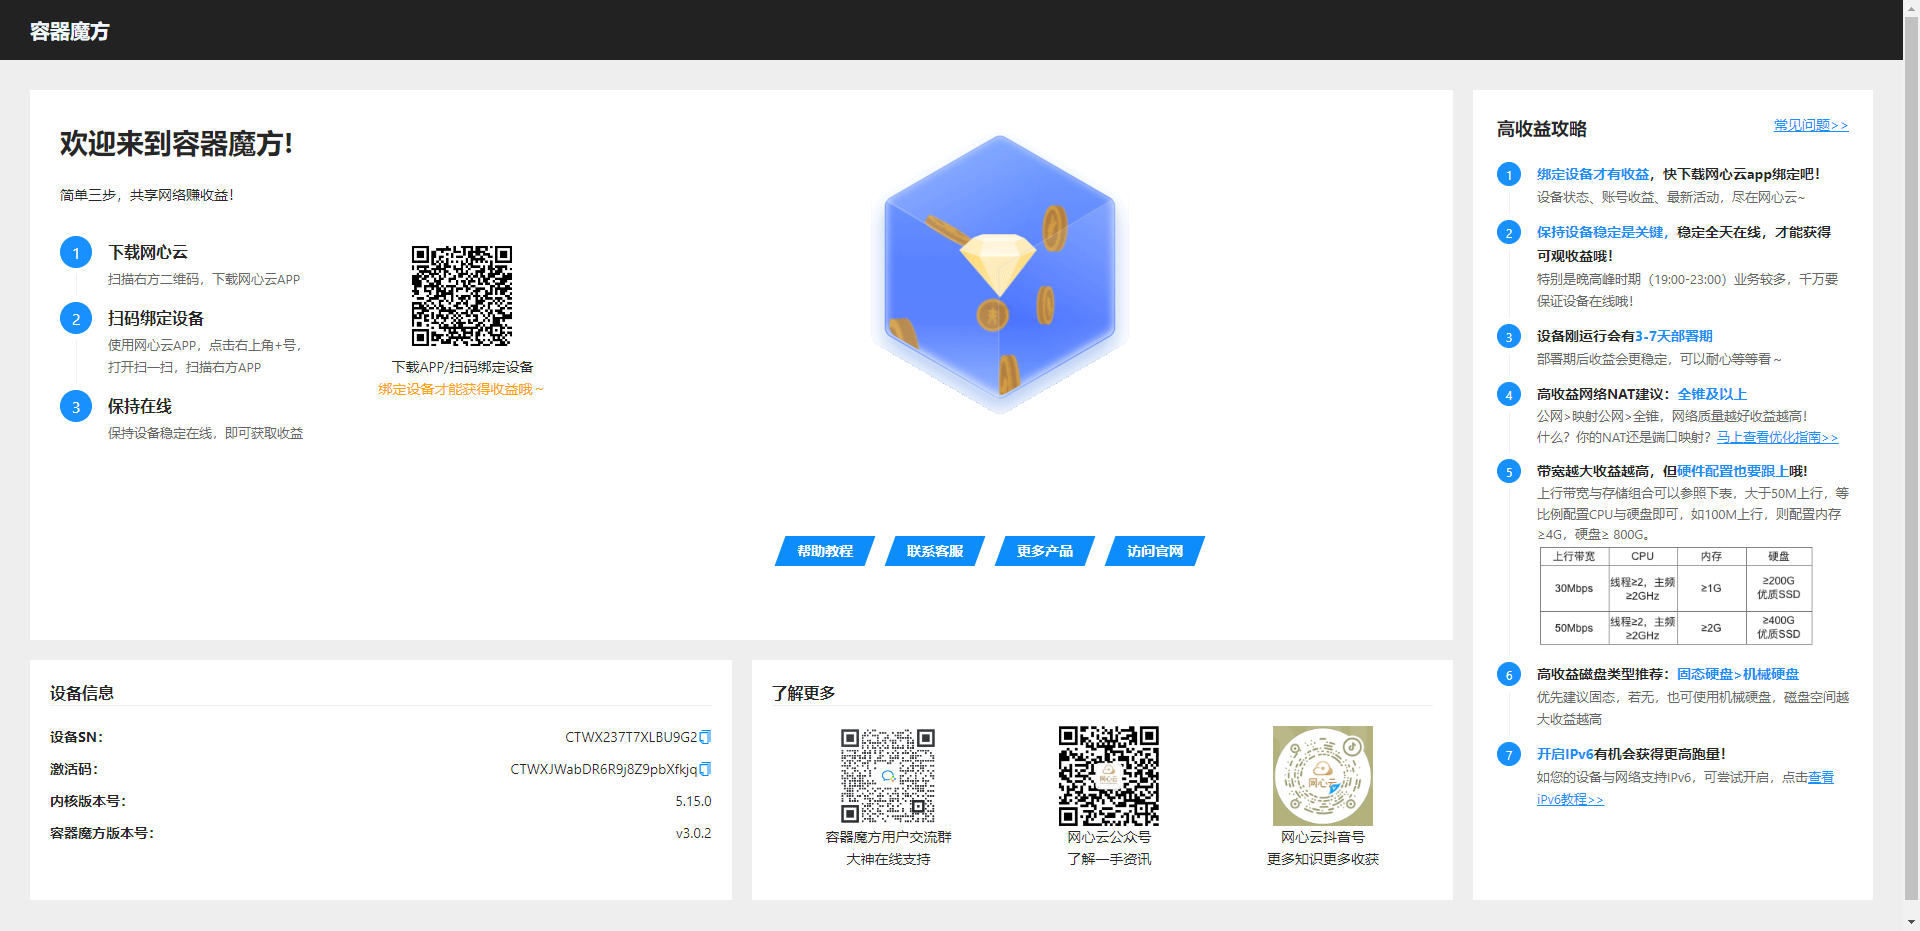The height and width of the screenshot is (931, 1920).
Task: Click the 了解更多 section title
Action: click(x=803, y=693)
